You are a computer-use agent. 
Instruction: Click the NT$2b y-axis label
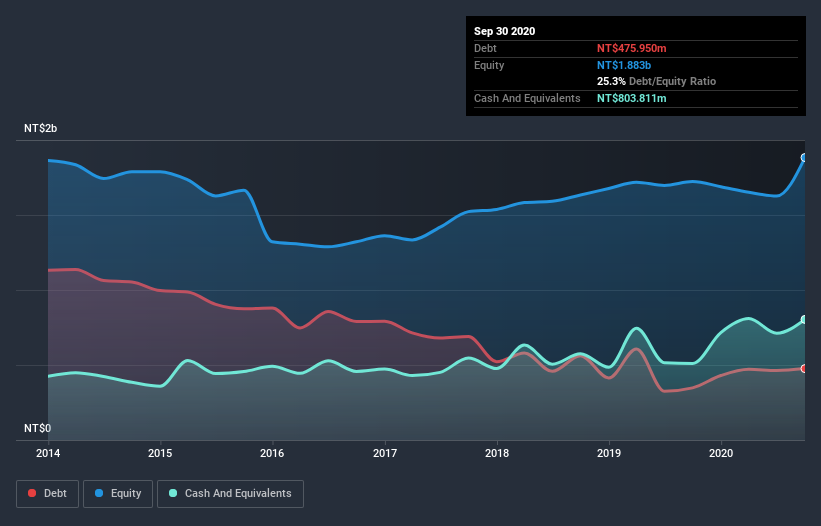tap(40, 128)
